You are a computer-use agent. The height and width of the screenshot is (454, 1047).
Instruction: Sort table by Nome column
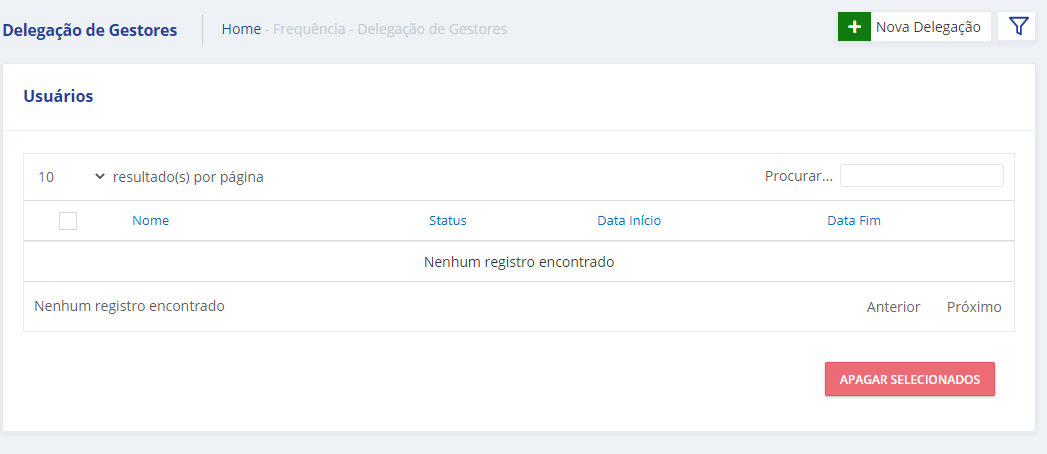pyautogui.click(x=150, y=221)
